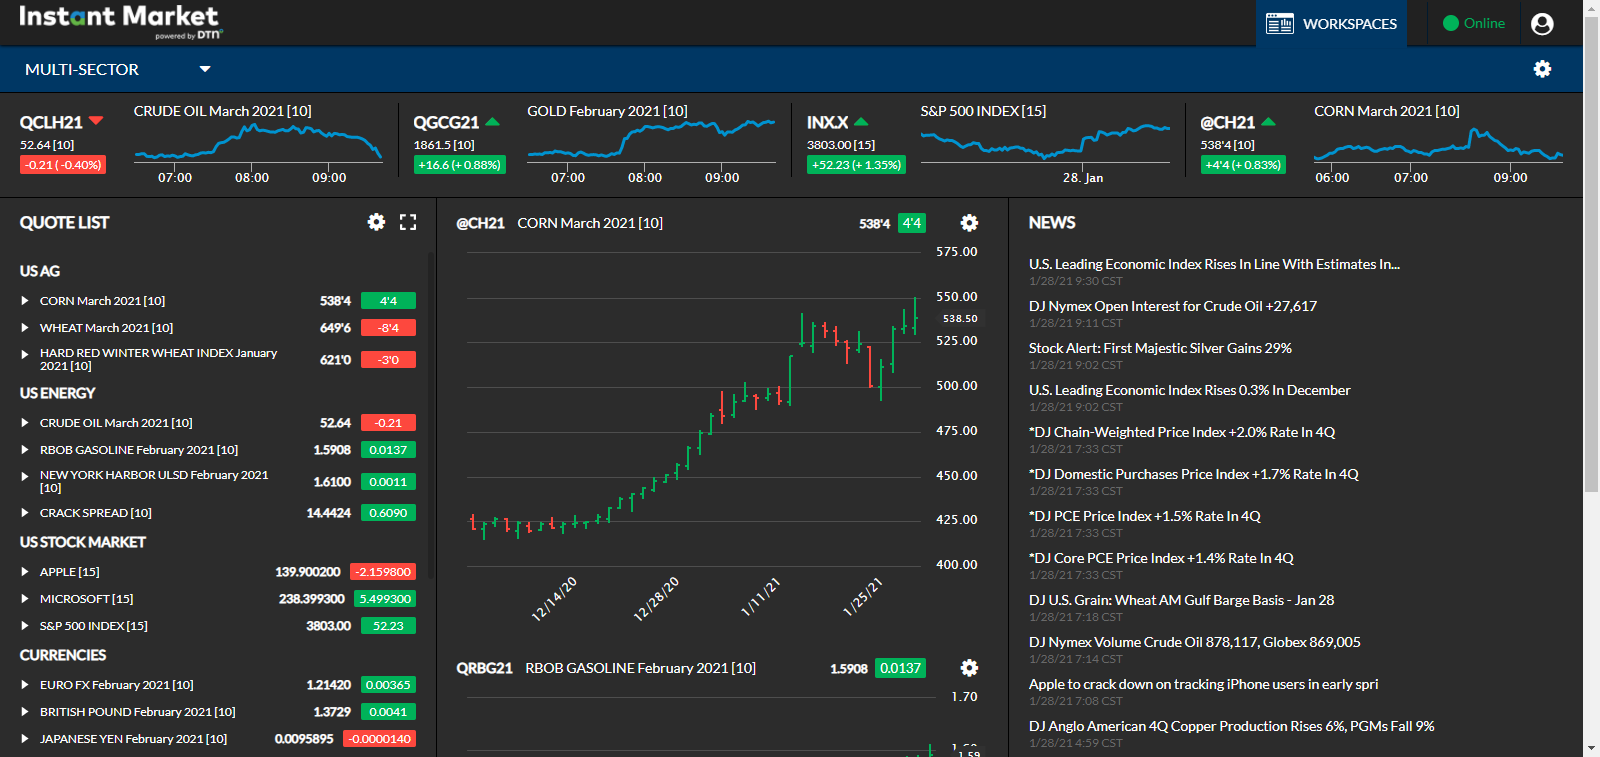Expand the APPLE quote row

tap(25, 572)
